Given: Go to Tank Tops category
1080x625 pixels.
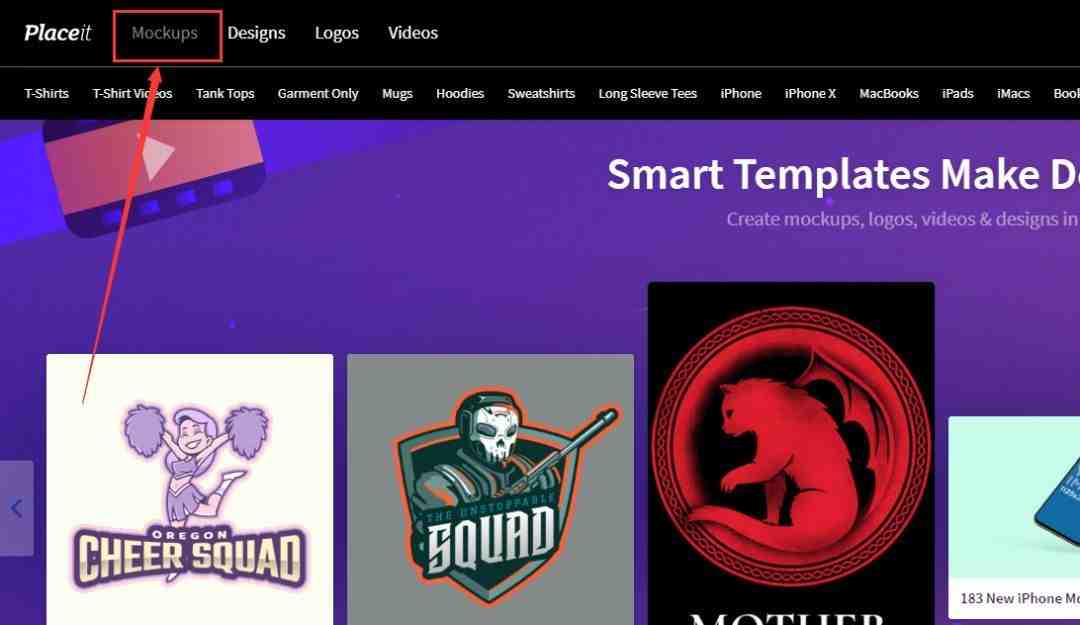Looking at the screenshot, I should coord(225,93).
